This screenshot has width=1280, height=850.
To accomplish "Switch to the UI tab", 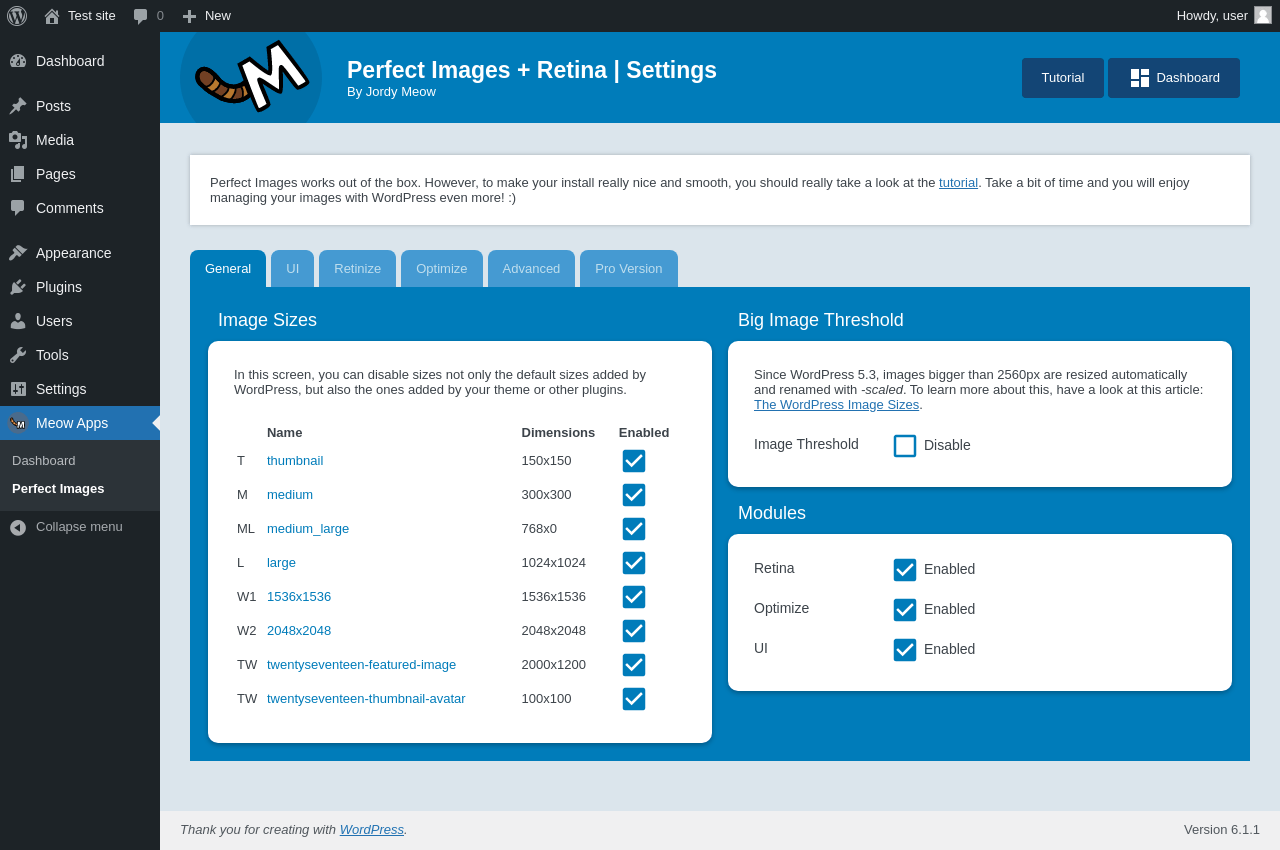I will click(x=293, y=269).
